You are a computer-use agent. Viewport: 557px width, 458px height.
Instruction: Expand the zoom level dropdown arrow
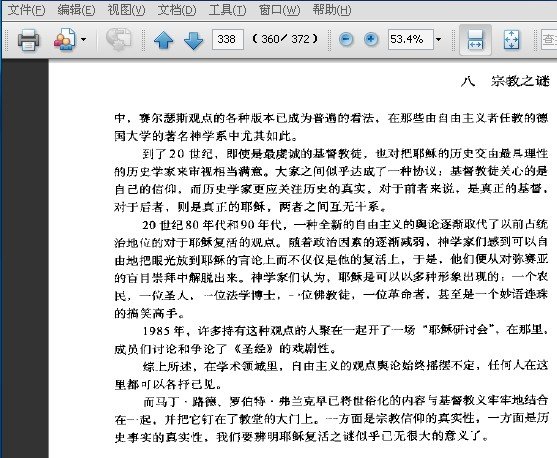(x=438, y=39)
